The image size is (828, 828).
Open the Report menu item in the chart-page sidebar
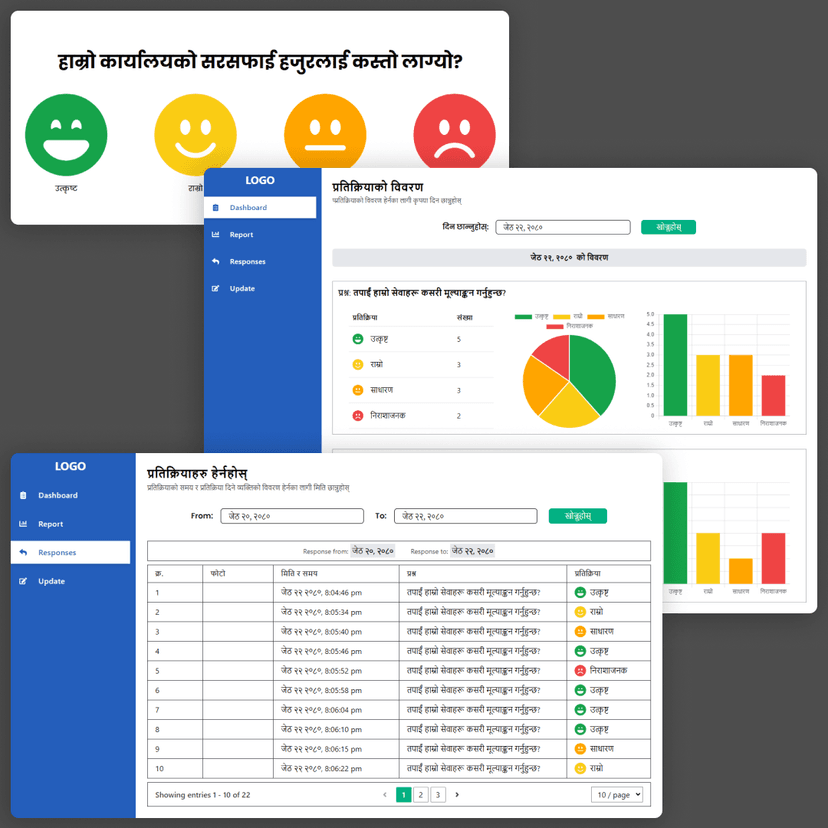point(241,235)
